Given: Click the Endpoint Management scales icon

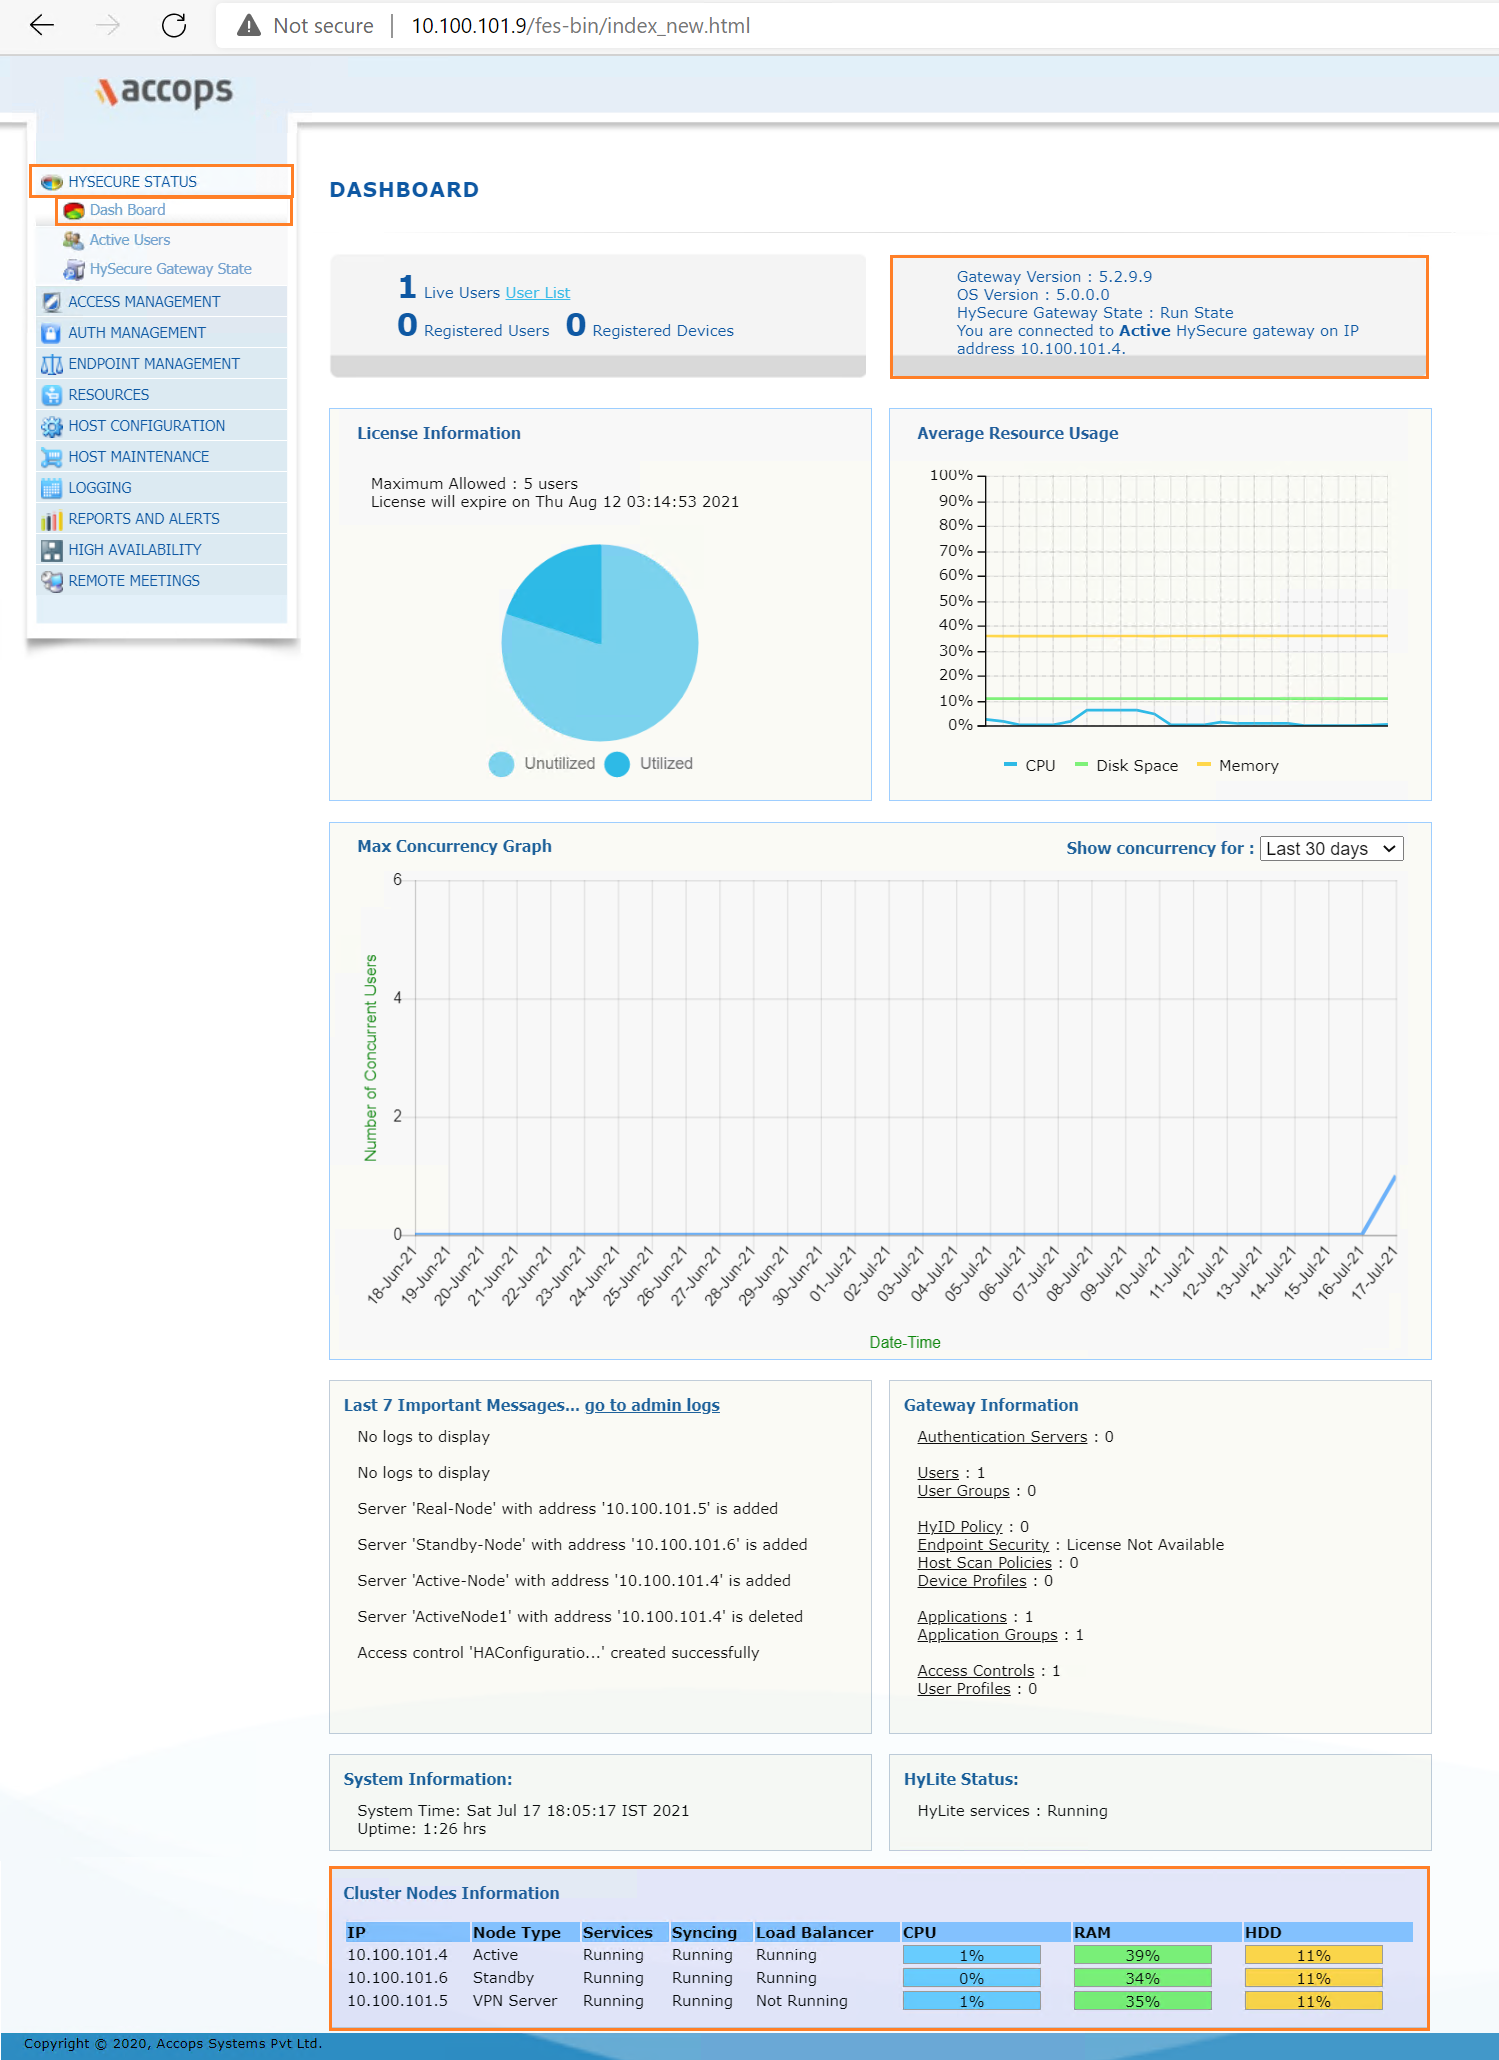Looking at the screenshot, I should [52, 364].
